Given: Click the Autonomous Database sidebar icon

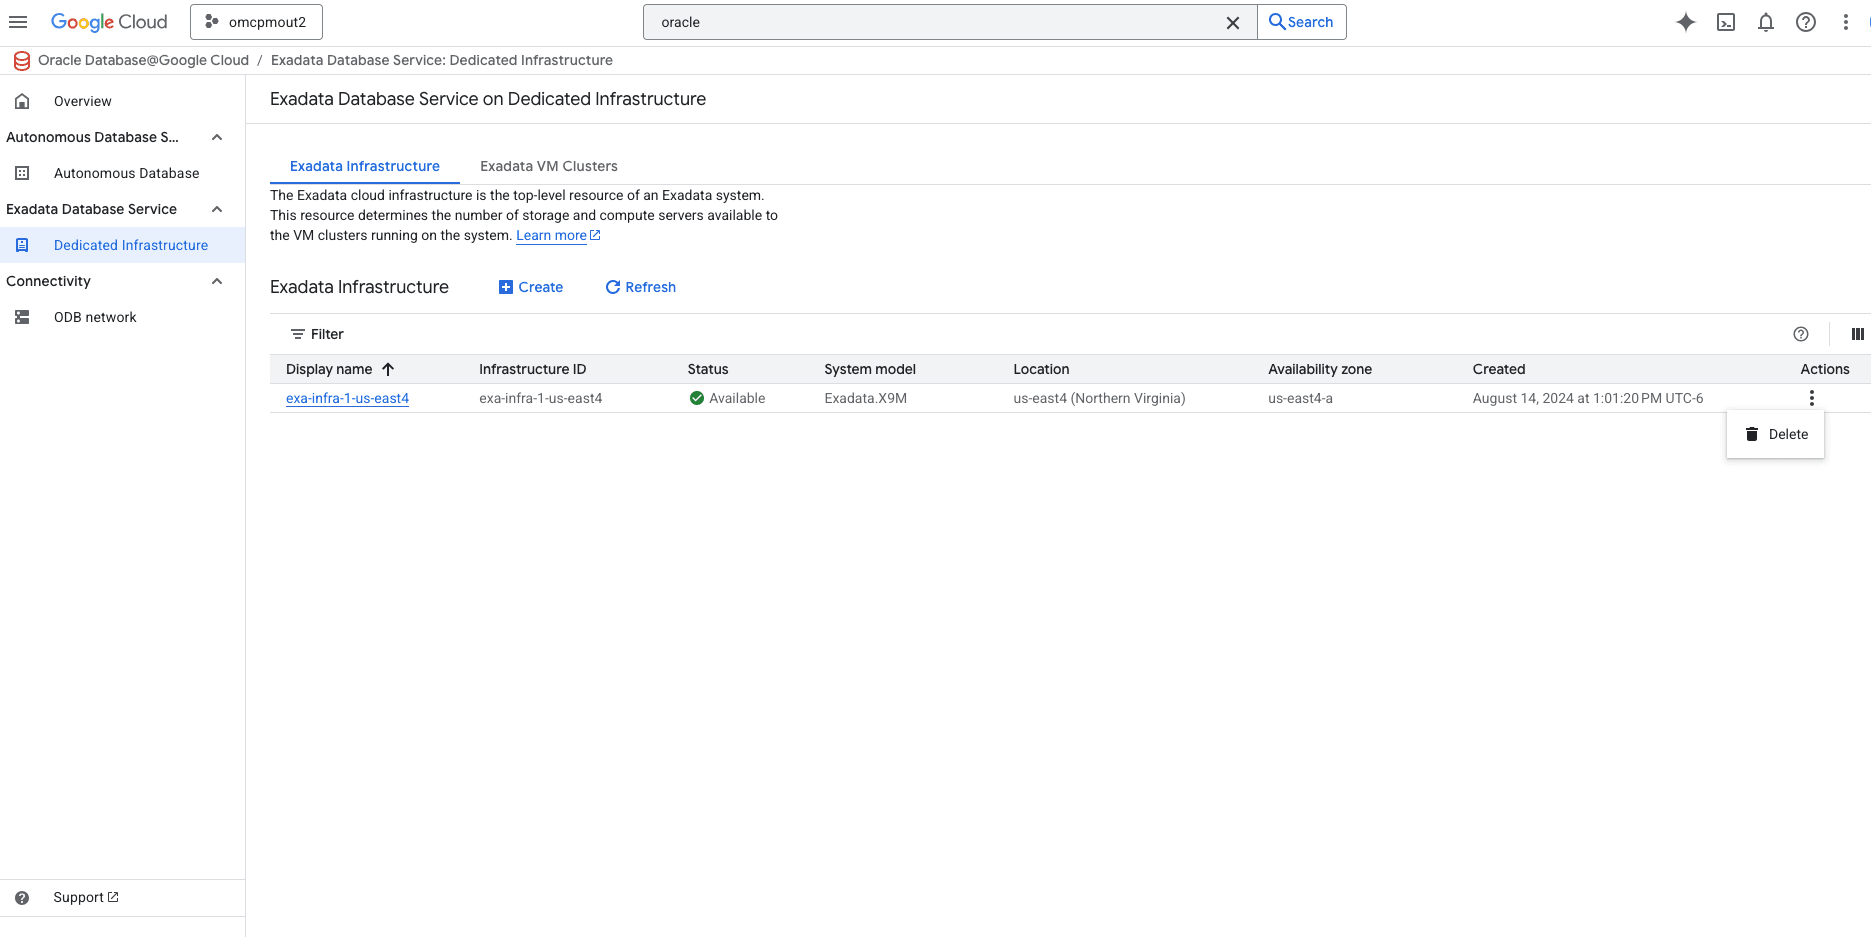Looking at the screenshot, I should click(22, 173).
